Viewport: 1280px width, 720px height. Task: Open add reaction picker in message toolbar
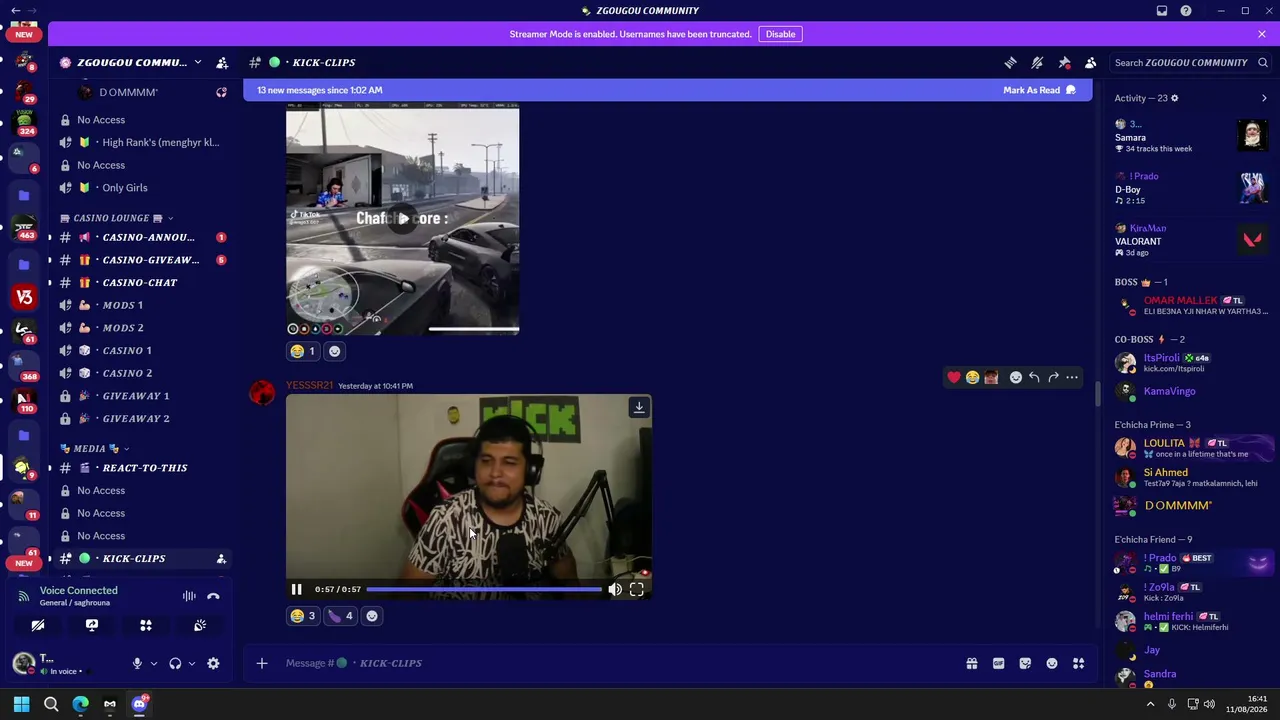pos(1016,377)
